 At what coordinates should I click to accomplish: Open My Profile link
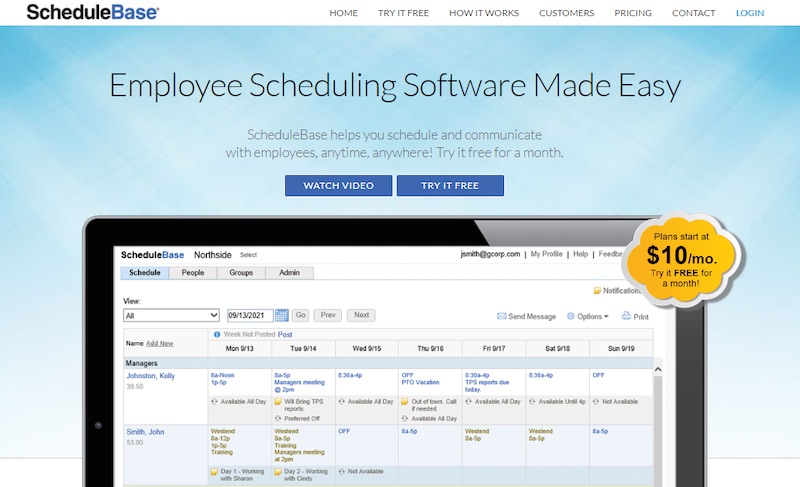546,254
